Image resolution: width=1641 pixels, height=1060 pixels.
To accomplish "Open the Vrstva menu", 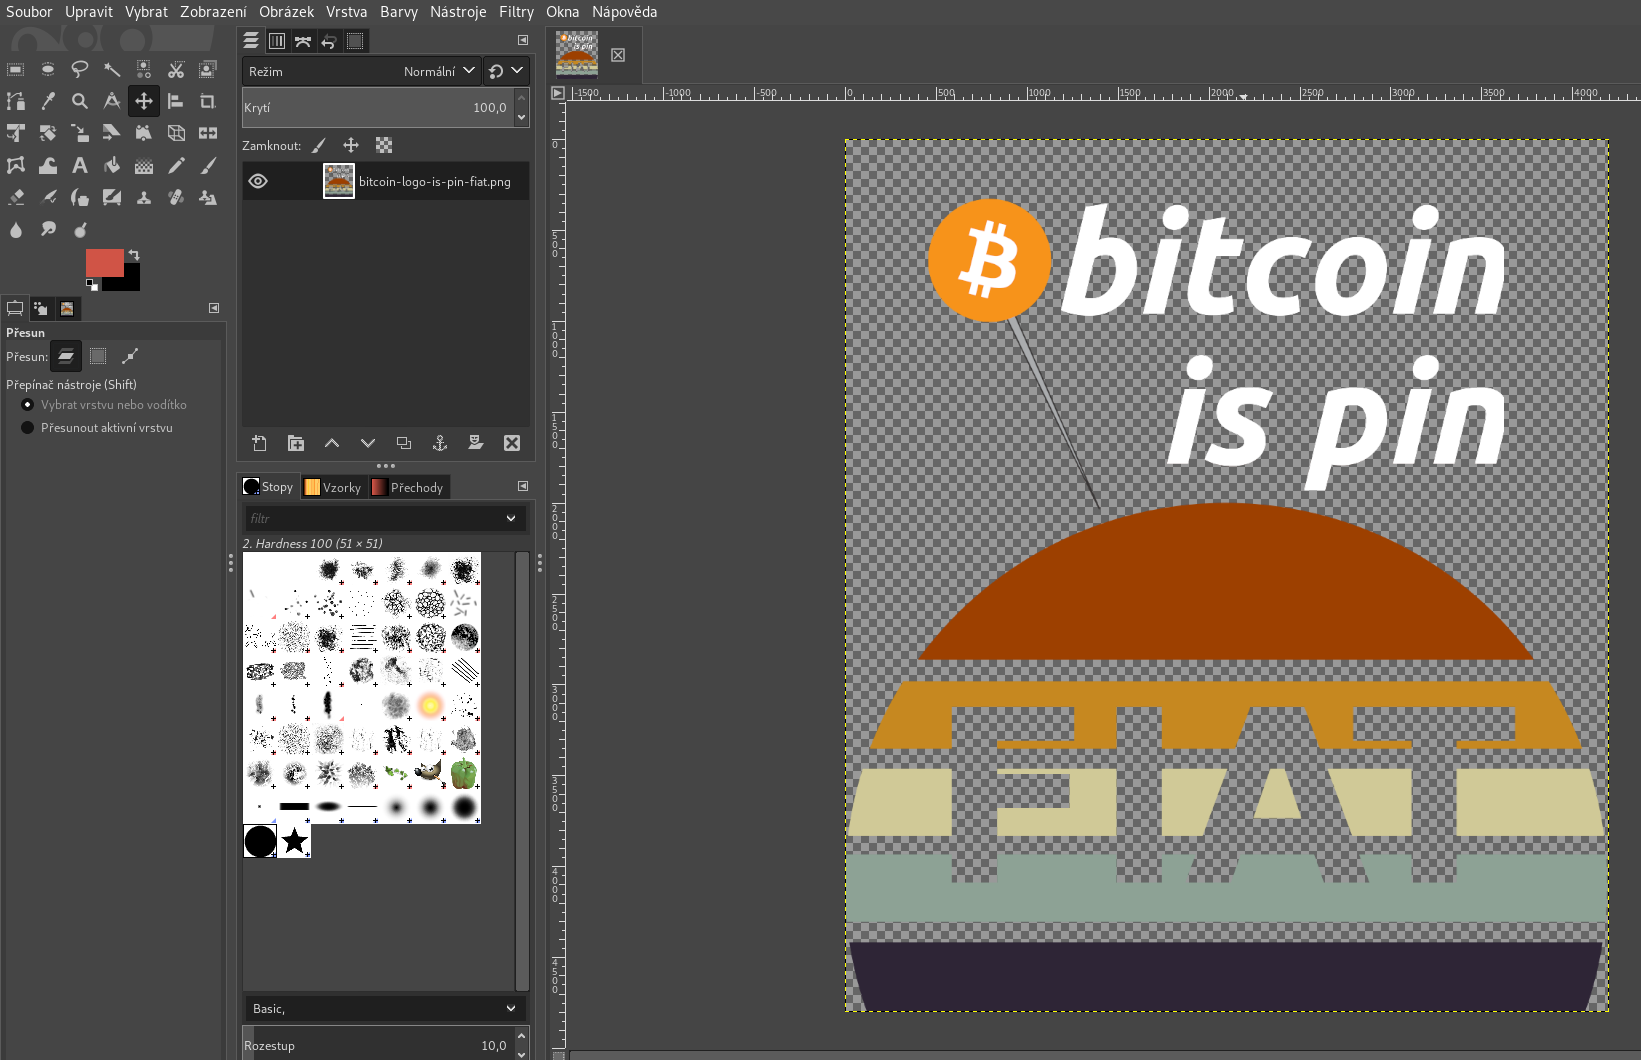I will coord(346,12).
